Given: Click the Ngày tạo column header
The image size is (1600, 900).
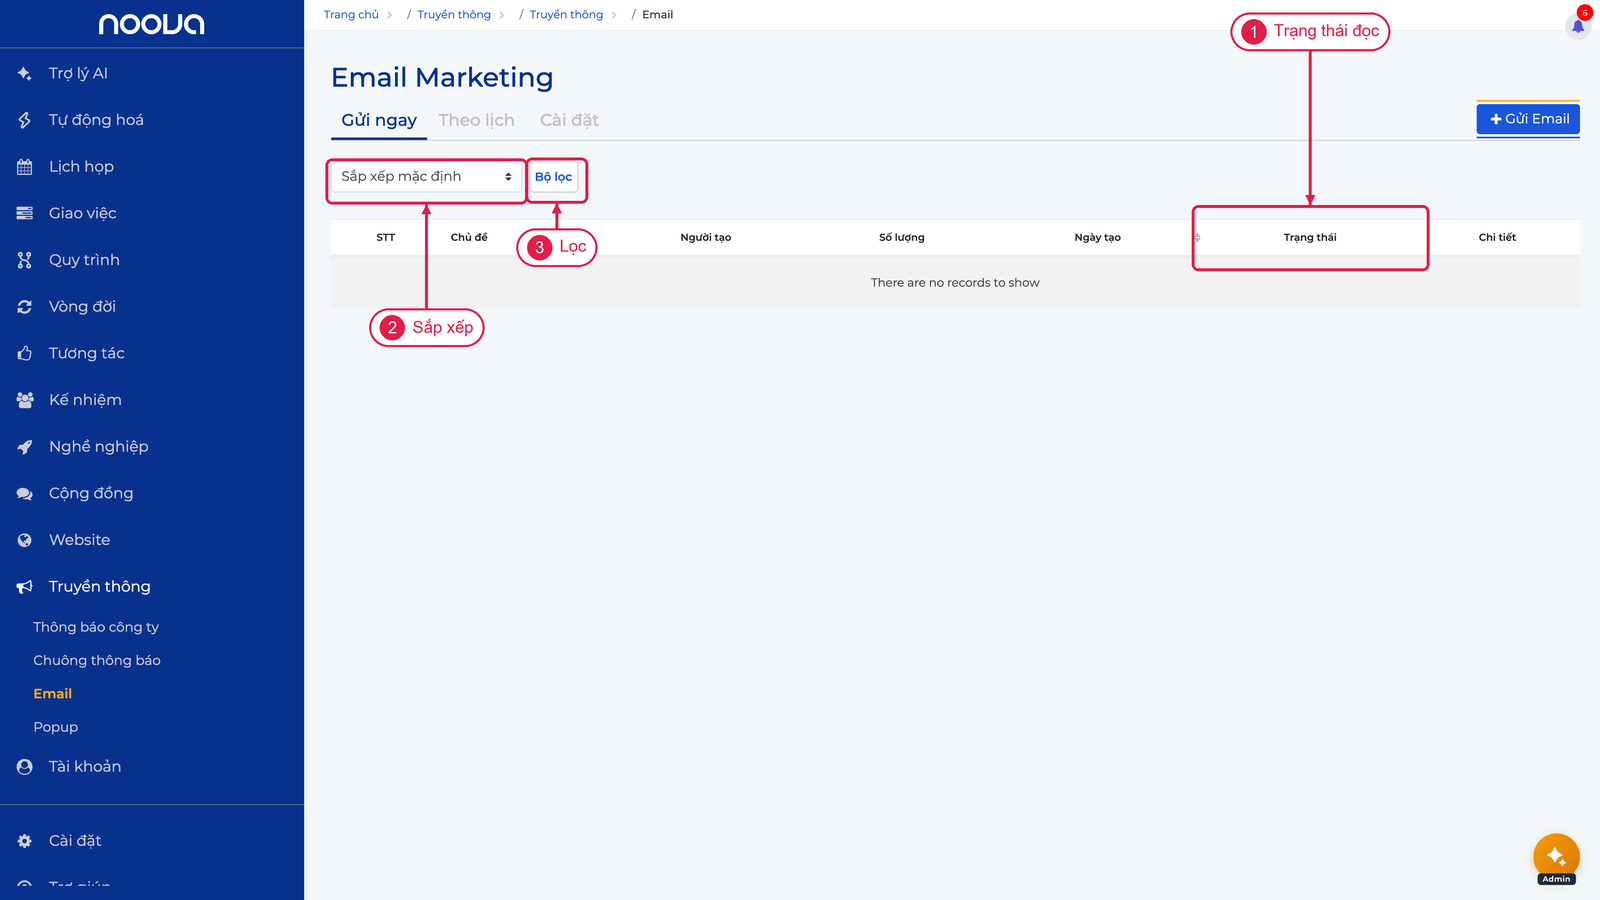Looking at the screenshot, I should [x=1098, y=238].
